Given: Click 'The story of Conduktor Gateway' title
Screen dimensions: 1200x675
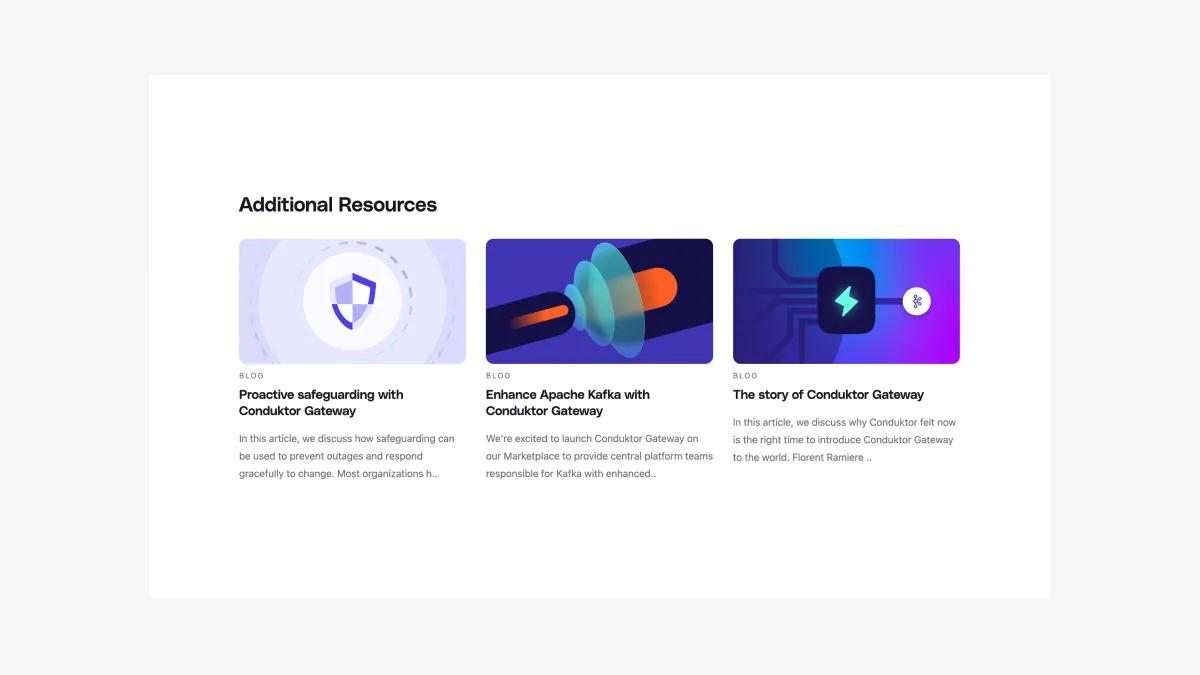Looking at the screenshot, I should pos(828,395).
